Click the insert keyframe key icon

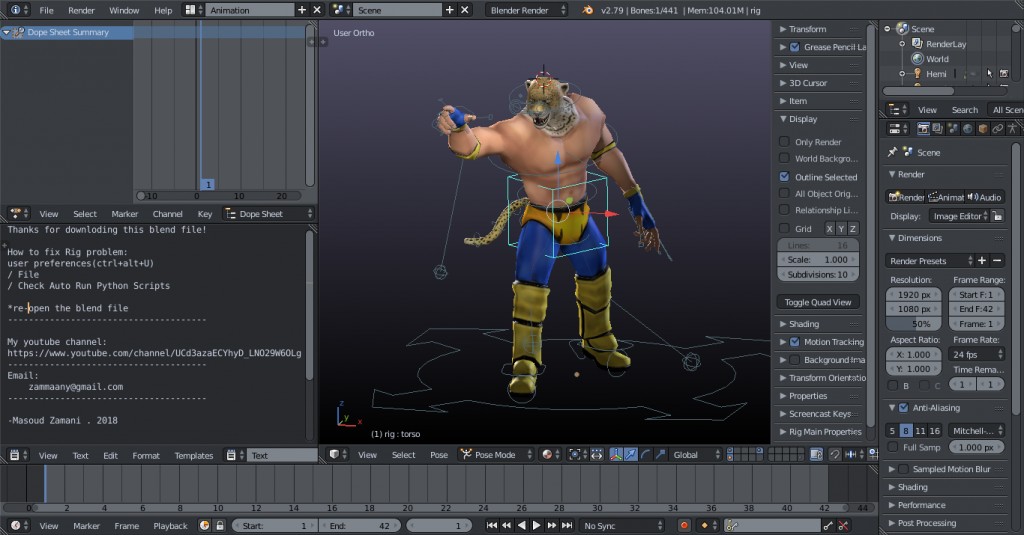828,525
